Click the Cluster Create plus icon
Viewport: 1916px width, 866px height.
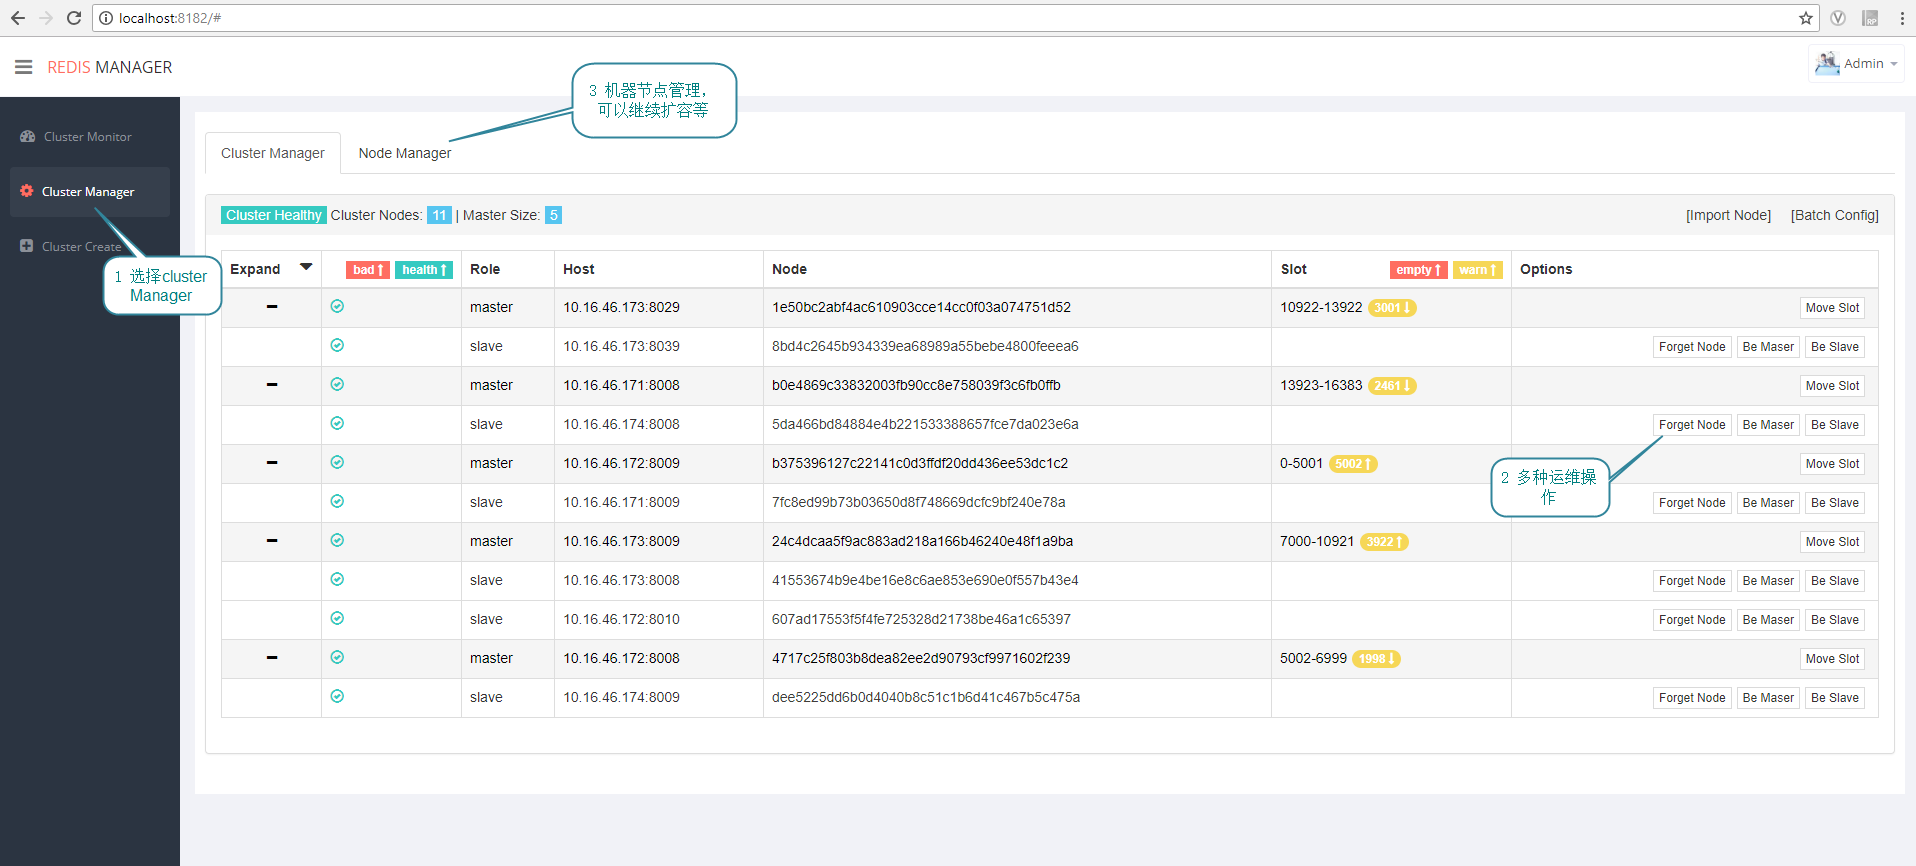(27, 246)
